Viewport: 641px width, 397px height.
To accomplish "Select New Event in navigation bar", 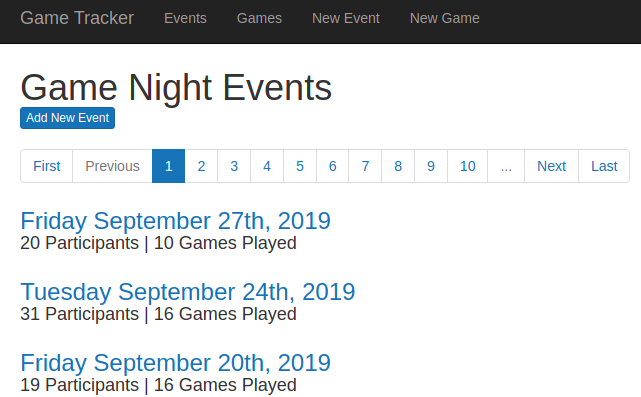I will 346,18.
